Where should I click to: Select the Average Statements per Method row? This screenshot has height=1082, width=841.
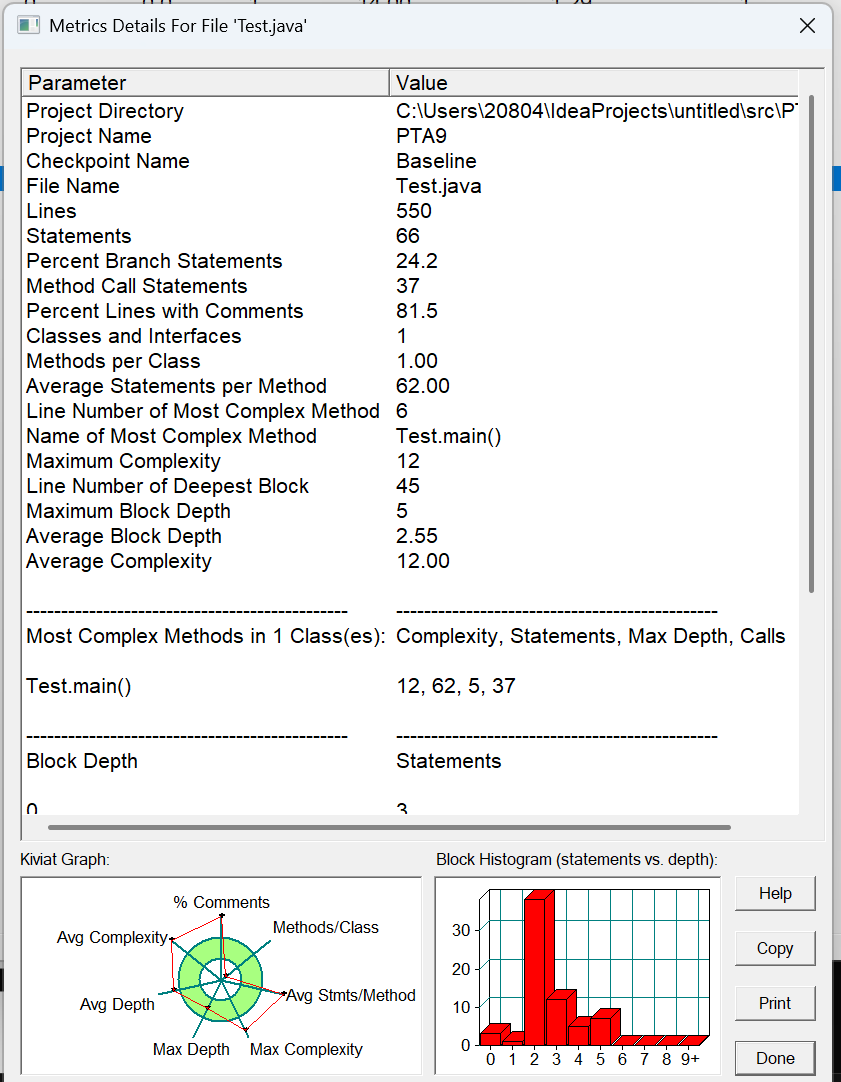coord(410,386)
